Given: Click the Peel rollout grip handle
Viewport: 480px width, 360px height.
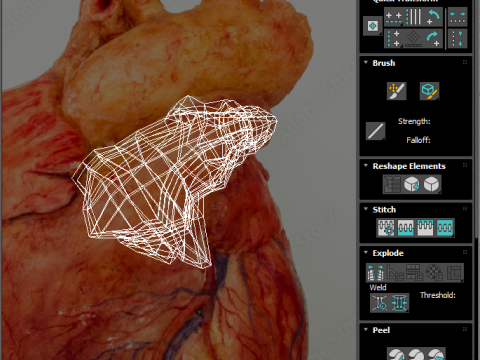Looking at the screenshot, I should click(x=465, y=329).
